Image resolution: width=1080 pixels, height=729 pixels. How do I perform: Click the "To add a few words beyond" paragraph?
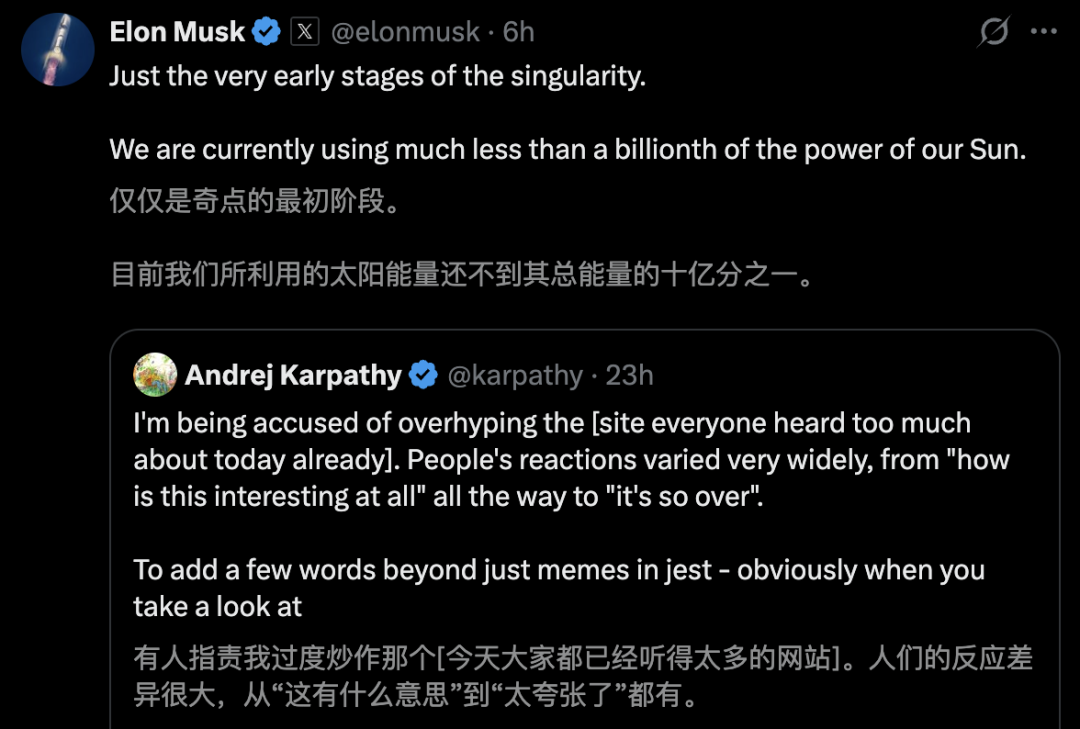559,570
